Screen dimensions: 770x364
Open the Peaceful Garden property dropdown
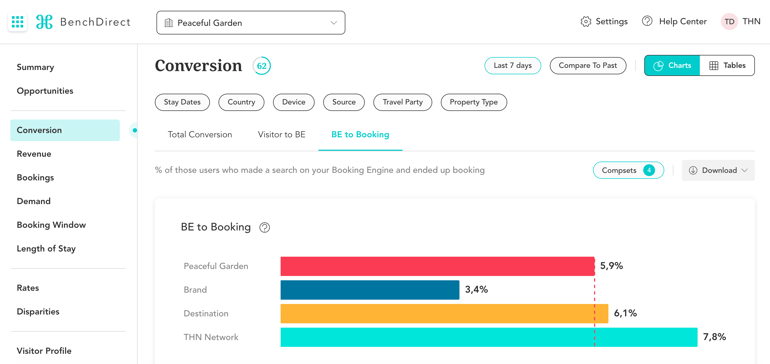(x=250, y=23)
